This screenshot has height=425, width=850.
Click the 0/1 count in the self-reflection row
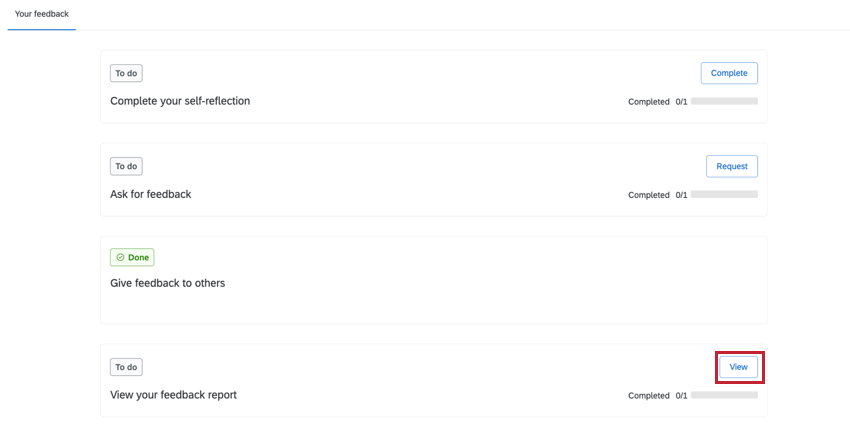tap(681, 102)
